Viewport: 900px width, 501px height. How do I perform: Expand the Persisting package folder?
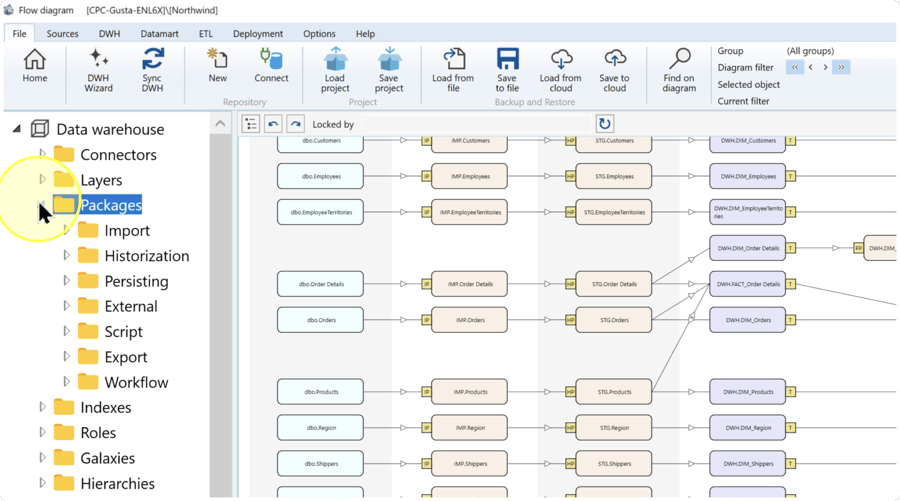67,280
